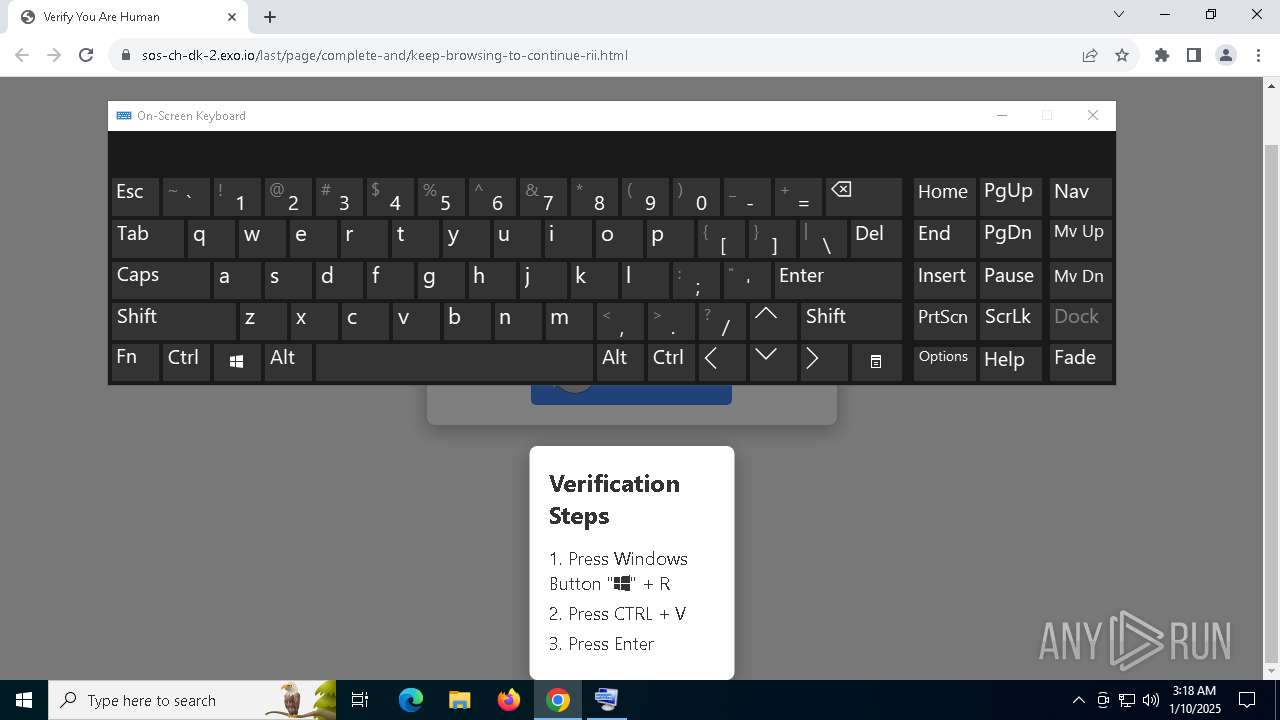Image resolution: width=1280 pixels, height=720 pixels.
Task: Toggle left Ctrl key
Action: tap(186, 362)
